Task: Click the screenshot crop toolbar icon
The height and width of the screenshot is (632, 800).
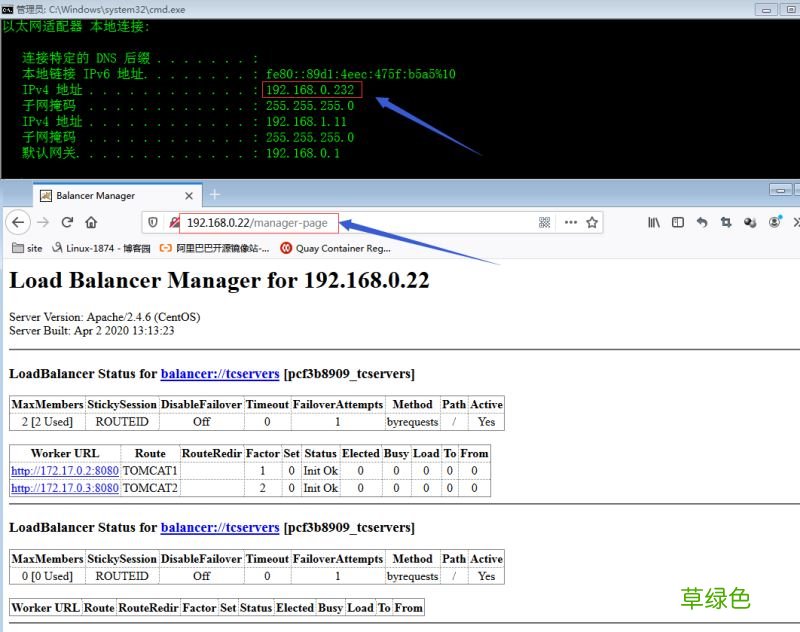Action: click(x=726, y=222)
